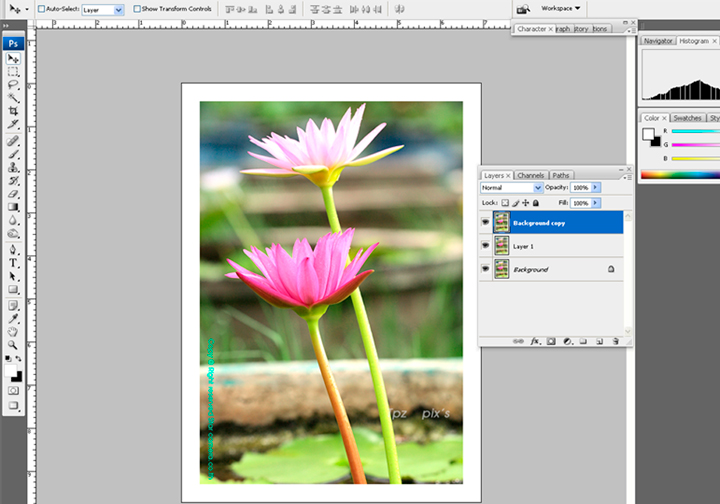Viewport: 720px width, 504px height.
Task: Enable the Auto-Select checkbox
Action: click(41, 9)
